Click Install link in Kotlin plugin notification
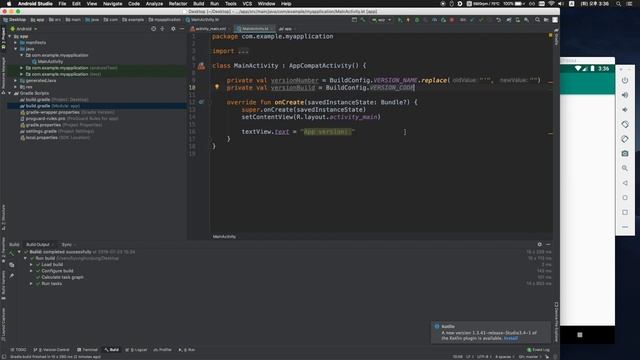This screenshot has height=360, width=640. [511, 338]
